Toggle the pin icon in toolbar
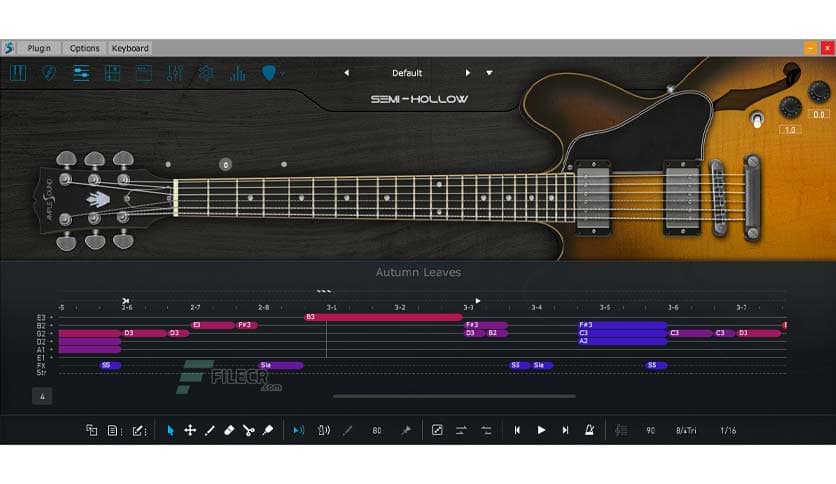This screenshot has width=836, height=484. (406, 430)
